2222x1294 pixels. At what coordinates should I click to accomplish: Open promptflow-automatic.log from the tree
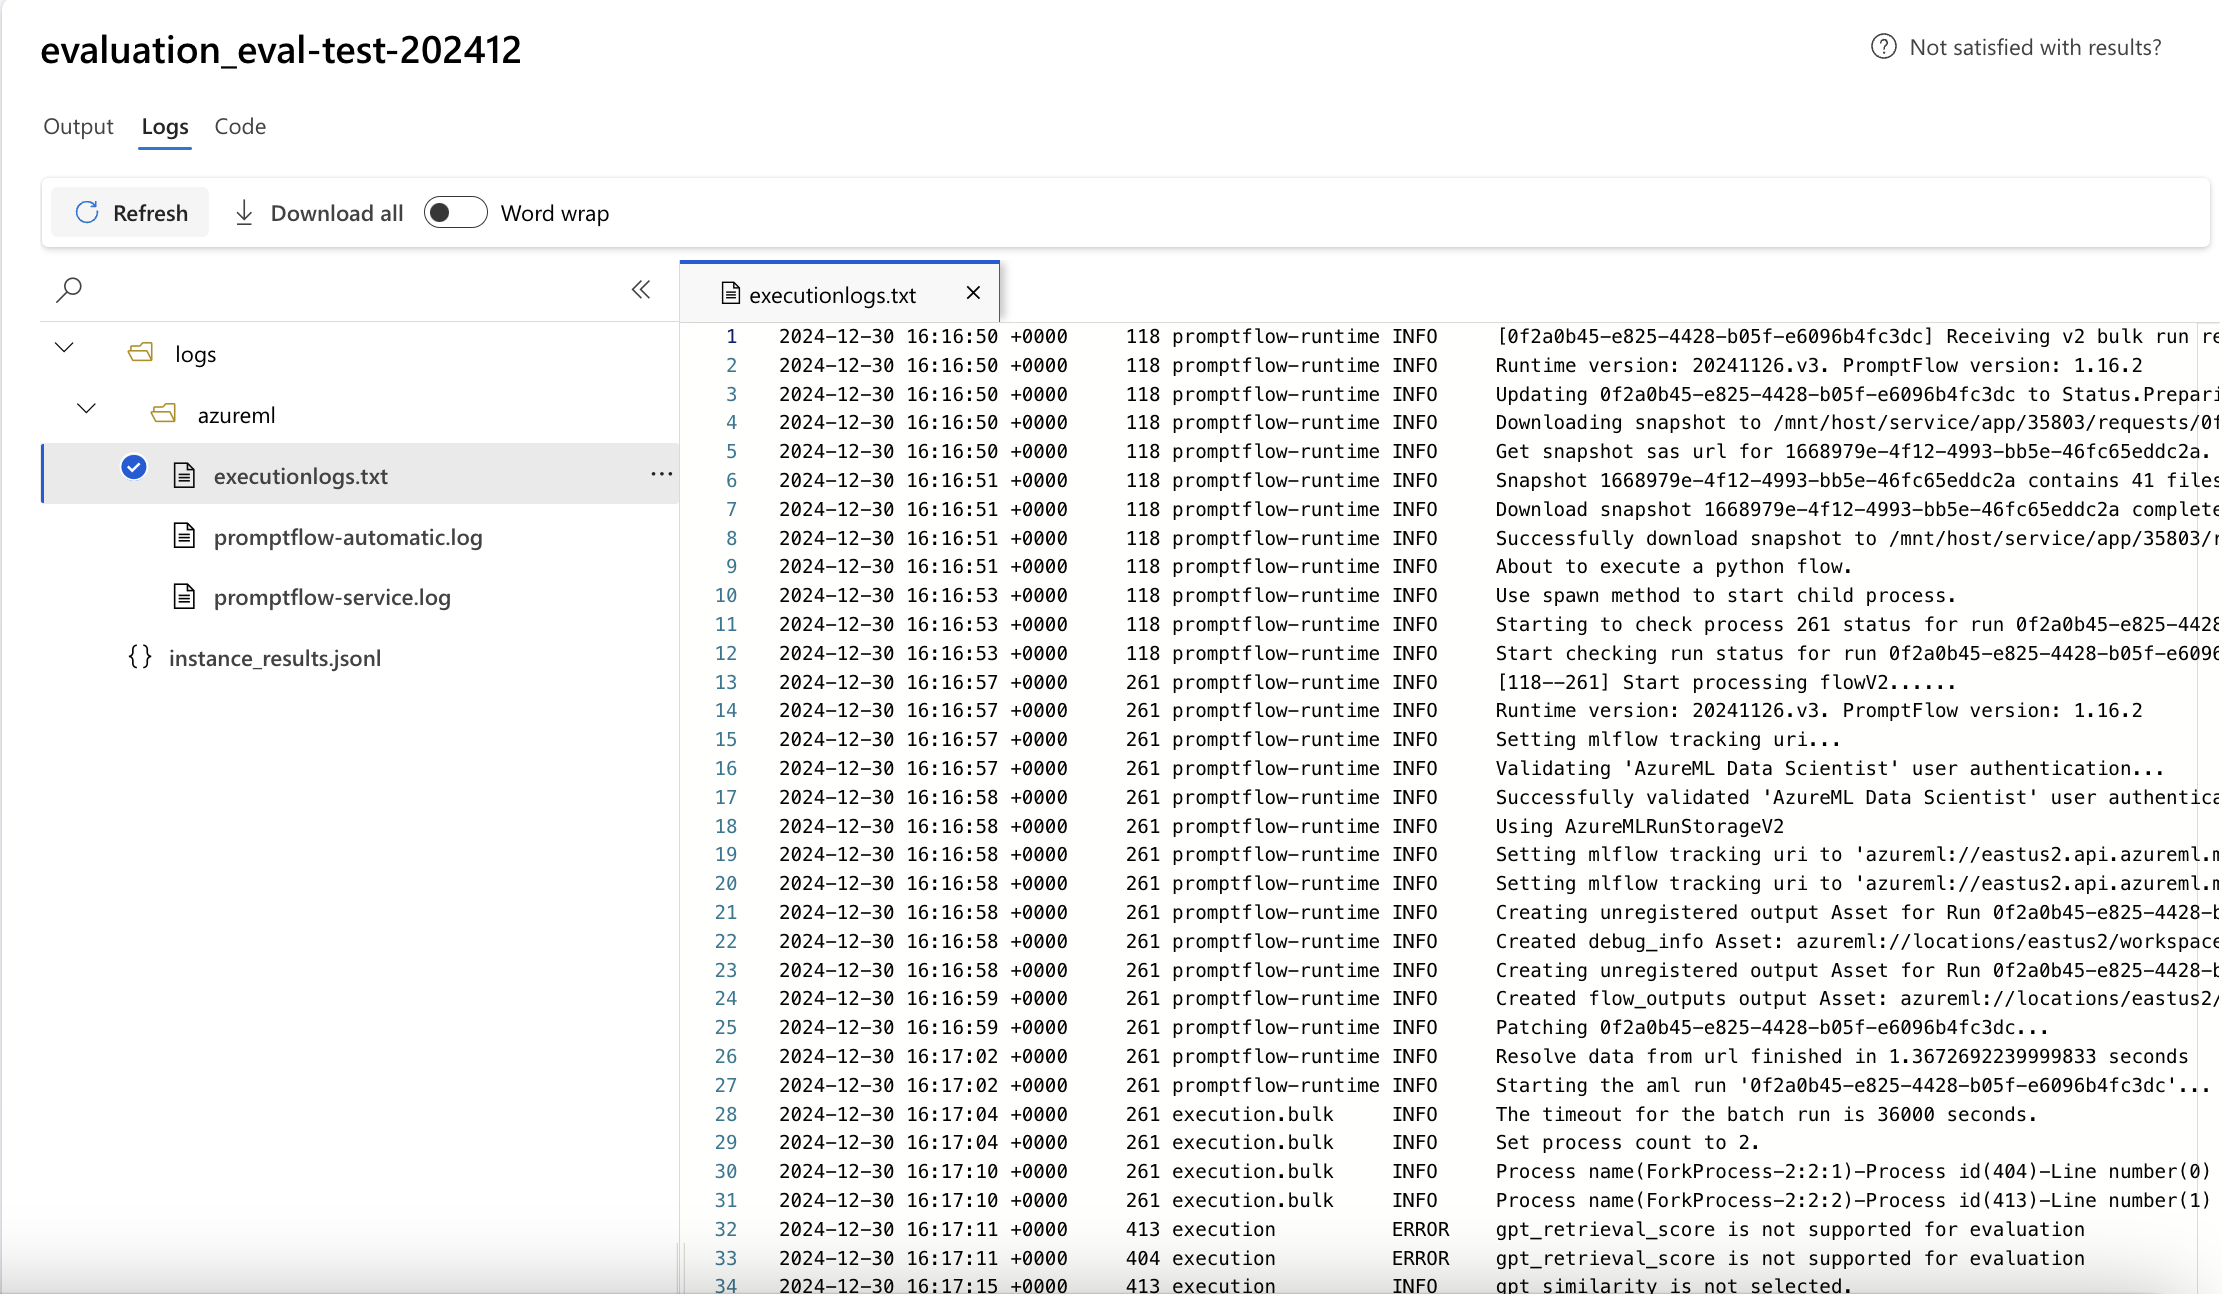(348, 536)
